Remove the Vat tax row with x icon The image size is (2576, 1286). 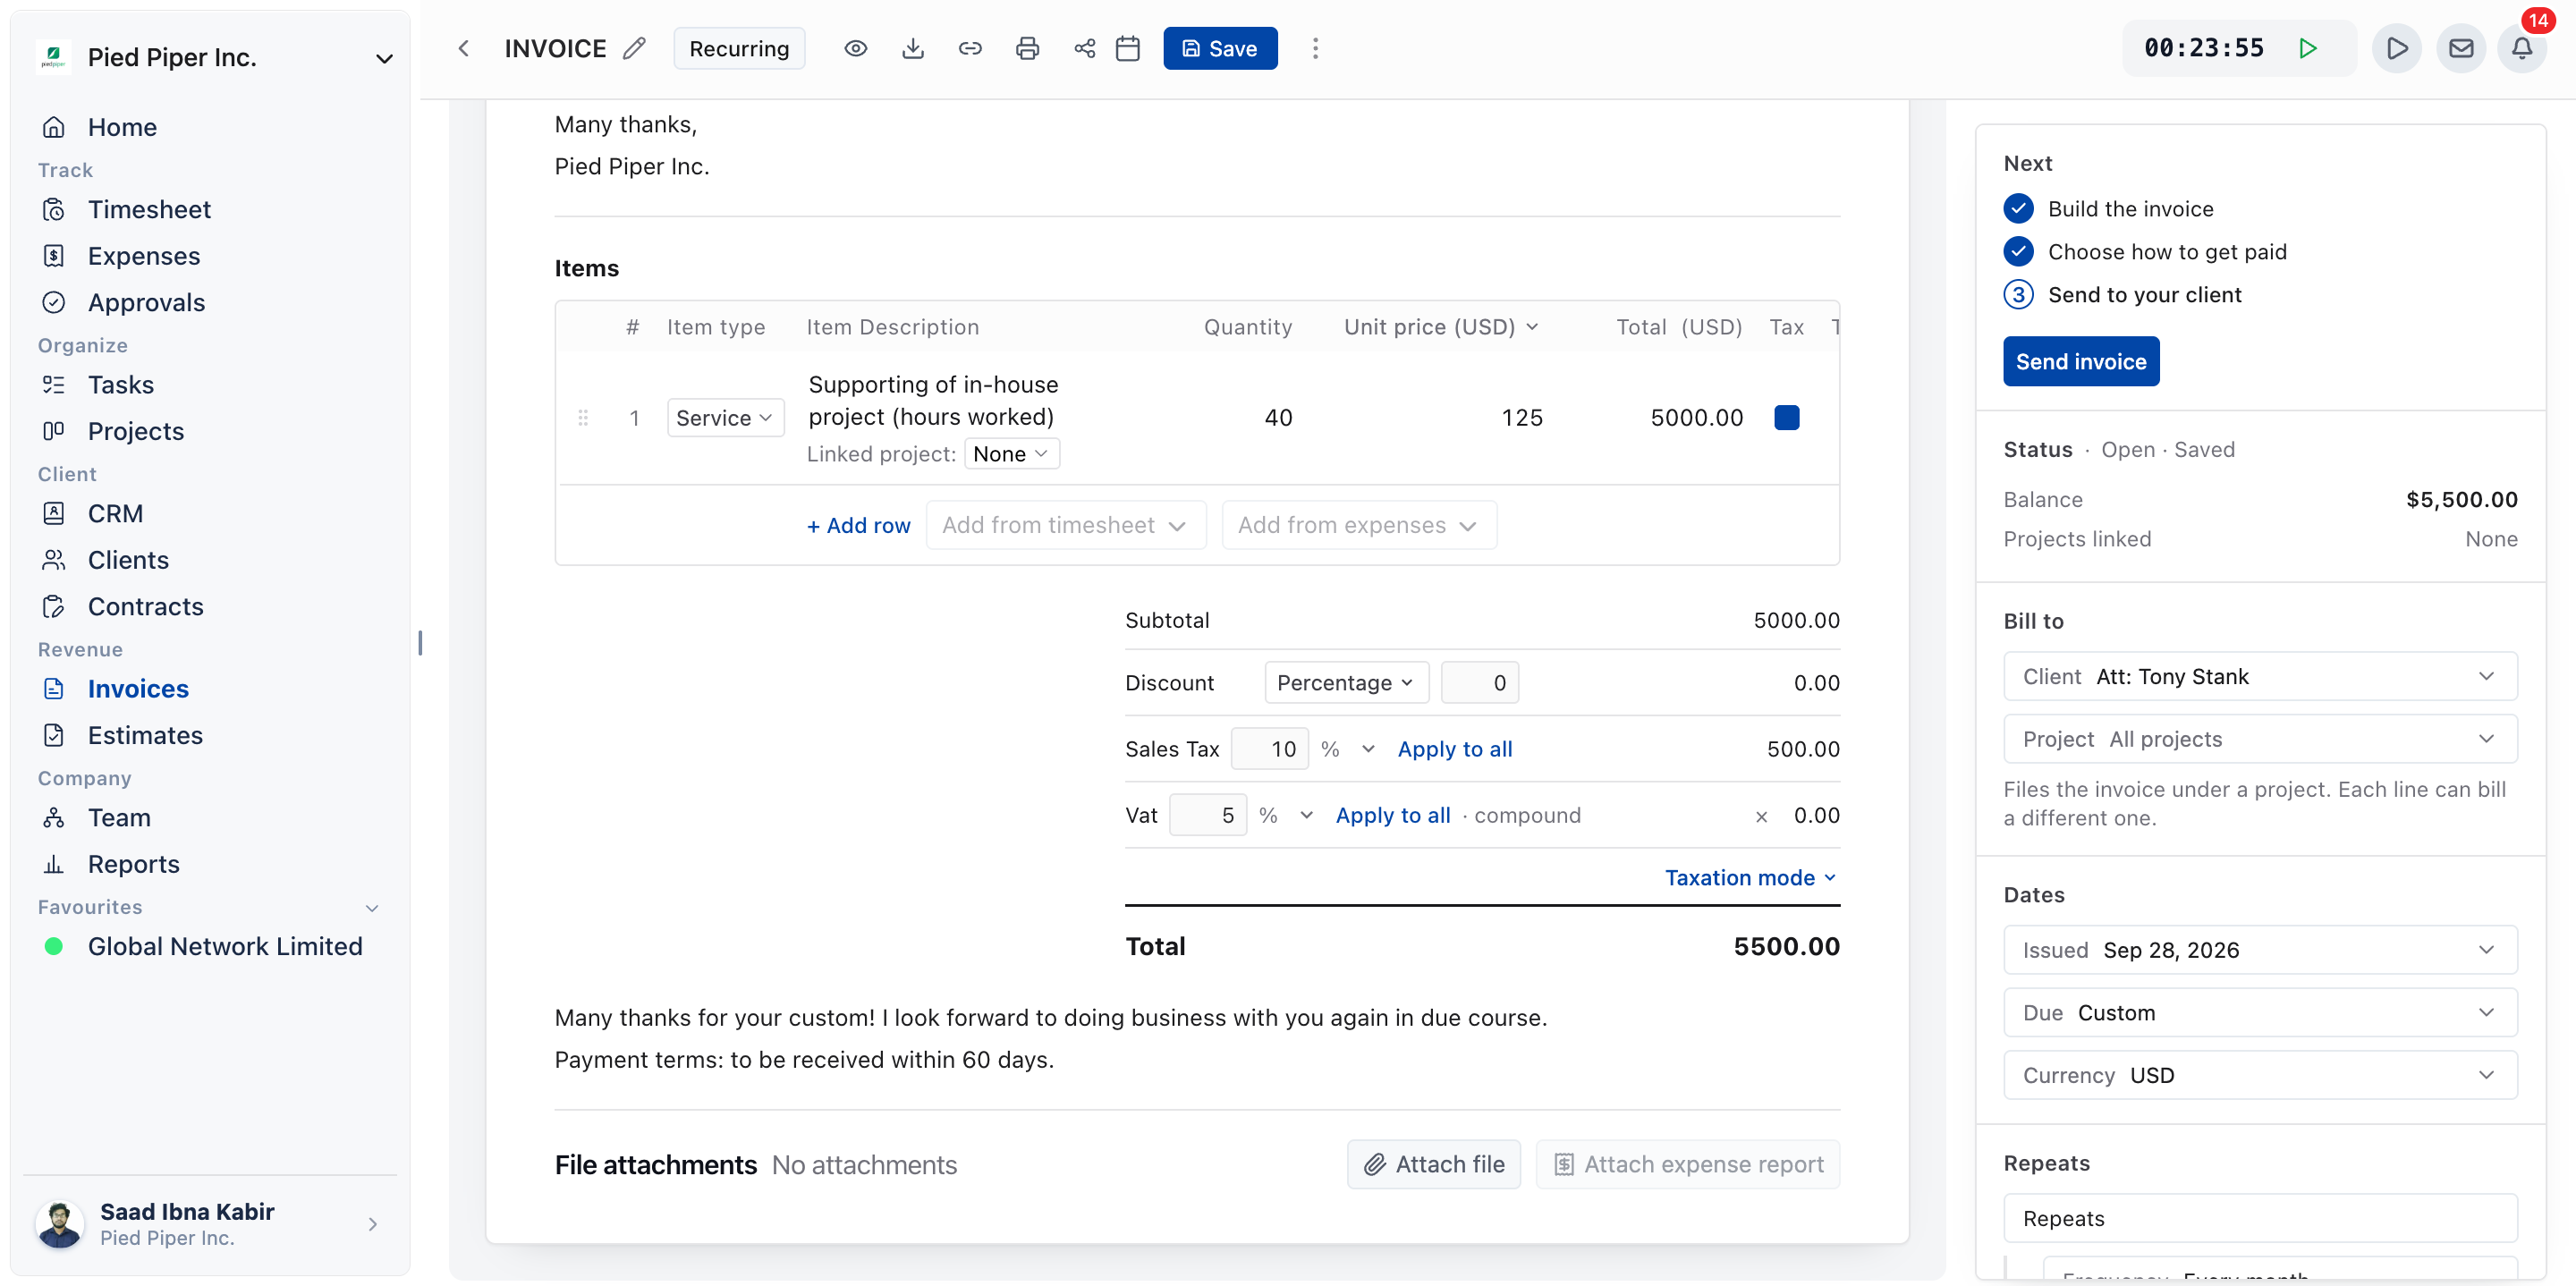pyautogui.click(x=1761, y=817)
